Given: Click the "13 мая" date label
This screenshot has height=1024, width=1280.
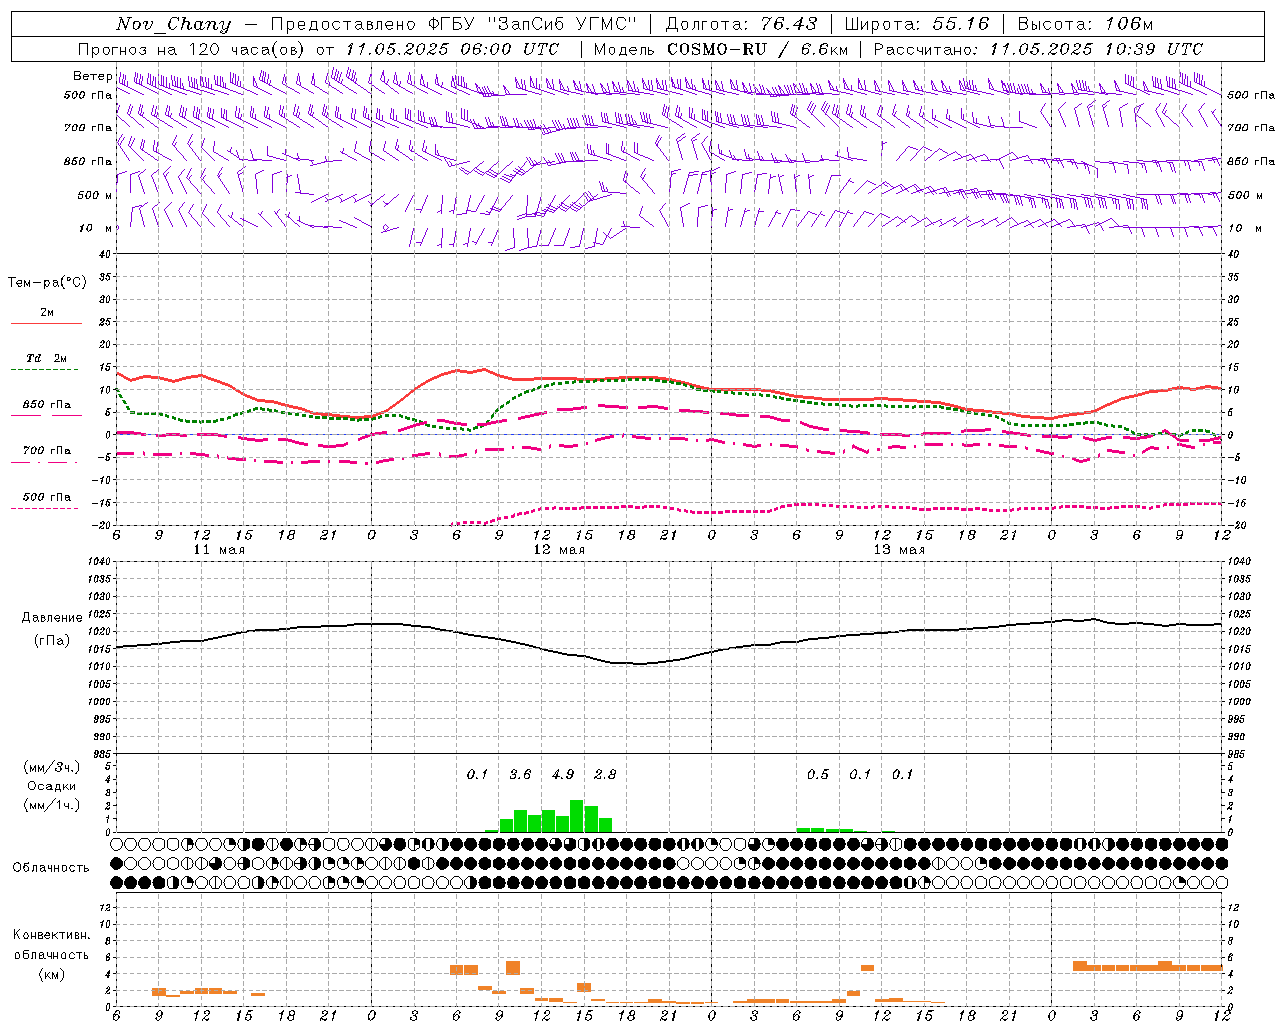Looking at the screenshot, I should coord(899,550).
